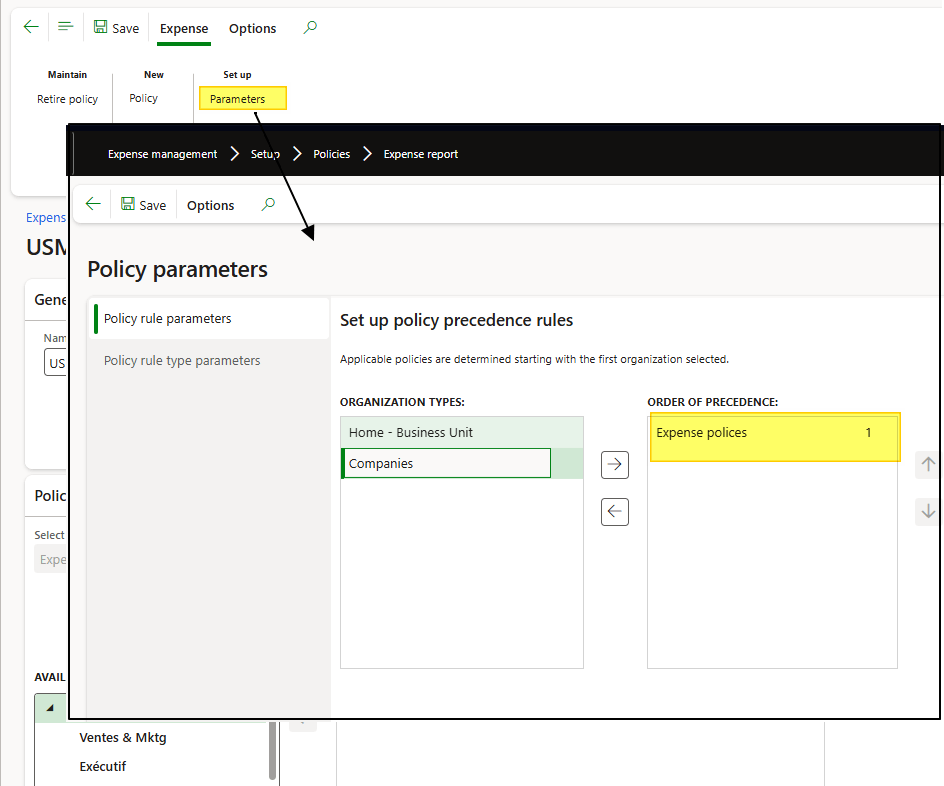944x786 pixels.
Task: Remove from precedence with left arrow button
Action: (615, 512)
